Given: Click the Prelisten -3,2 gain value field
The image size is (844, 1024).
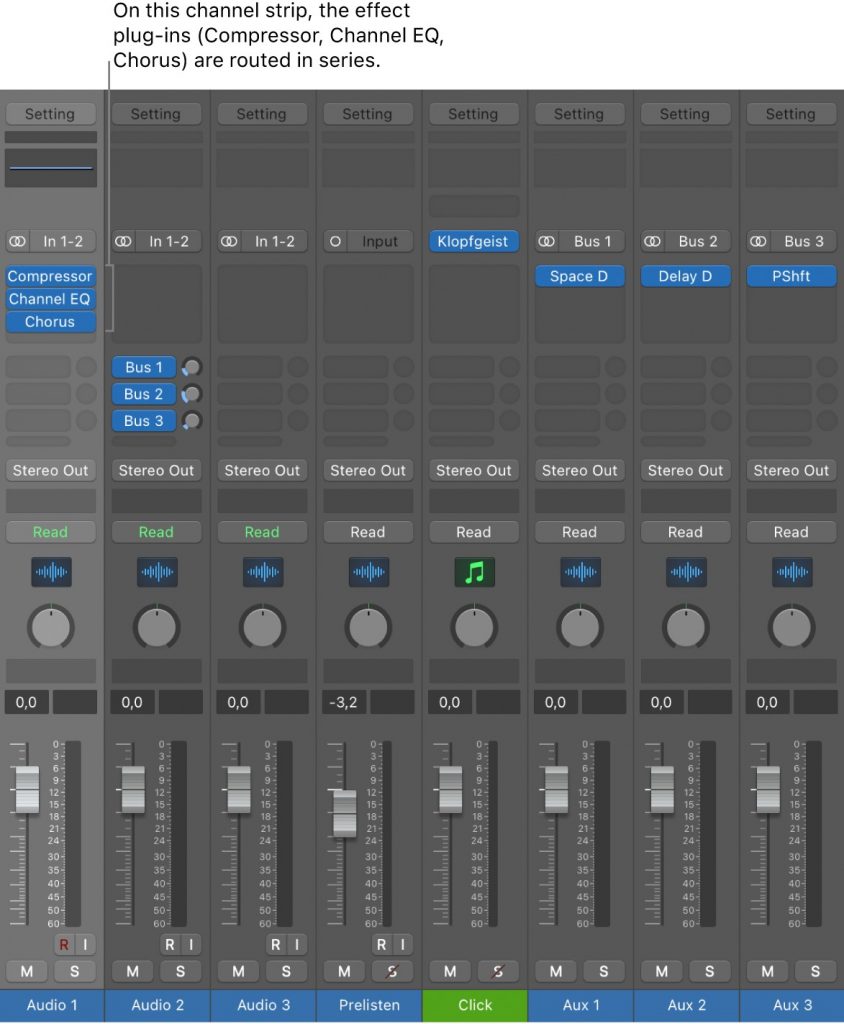Looking at the screenshot, I should 344,703.
